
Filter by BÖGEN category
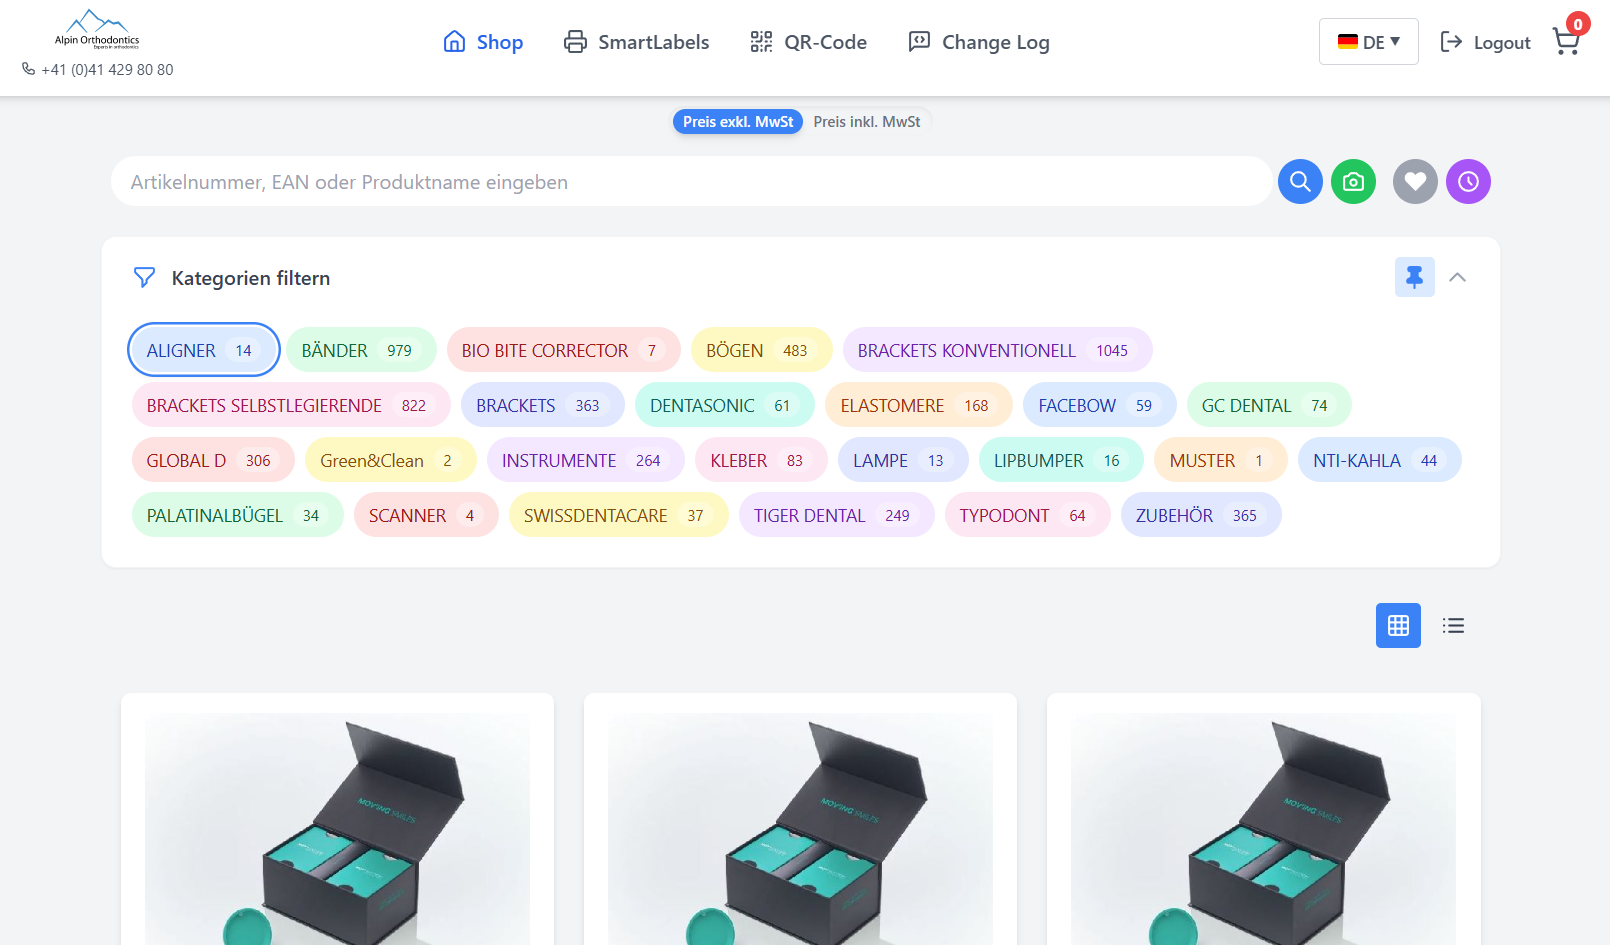point(761,350)
